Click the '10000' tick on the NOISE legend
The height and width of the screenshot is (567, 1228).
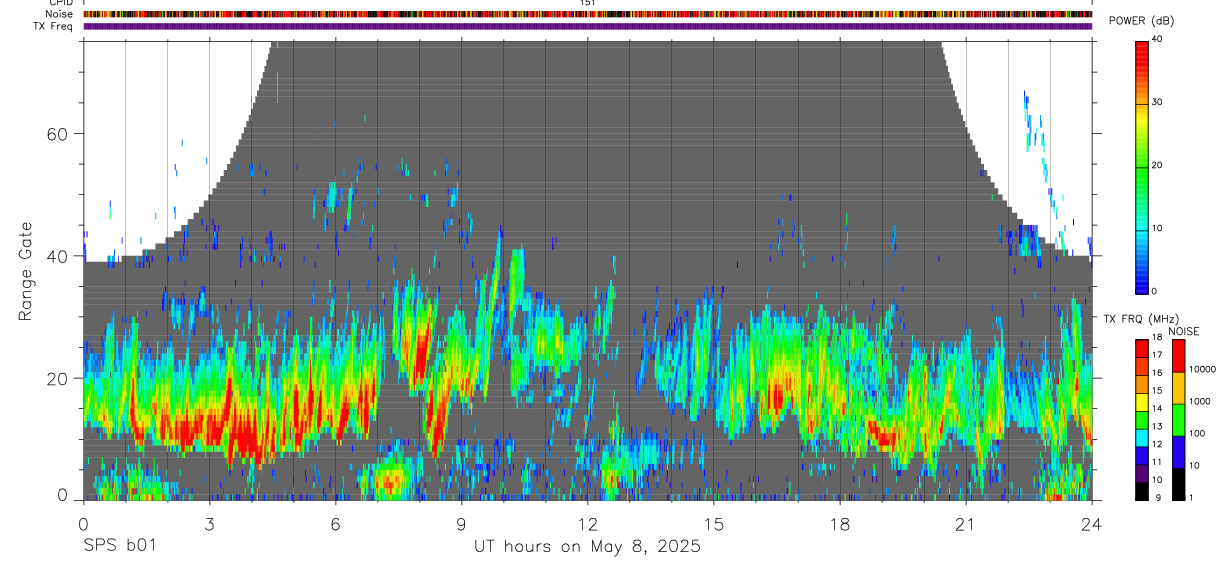pyautogui.click(x=1202, y=369)
